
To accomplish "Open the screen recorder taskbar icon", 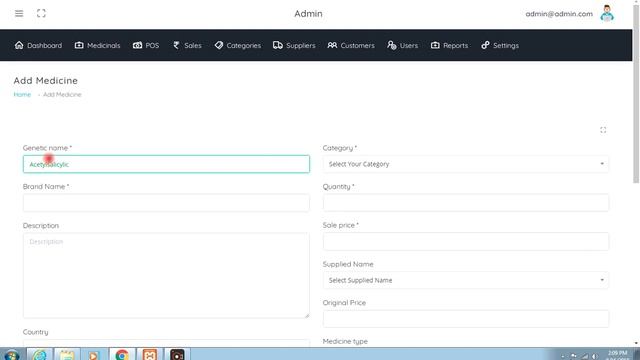I will 177,355.
